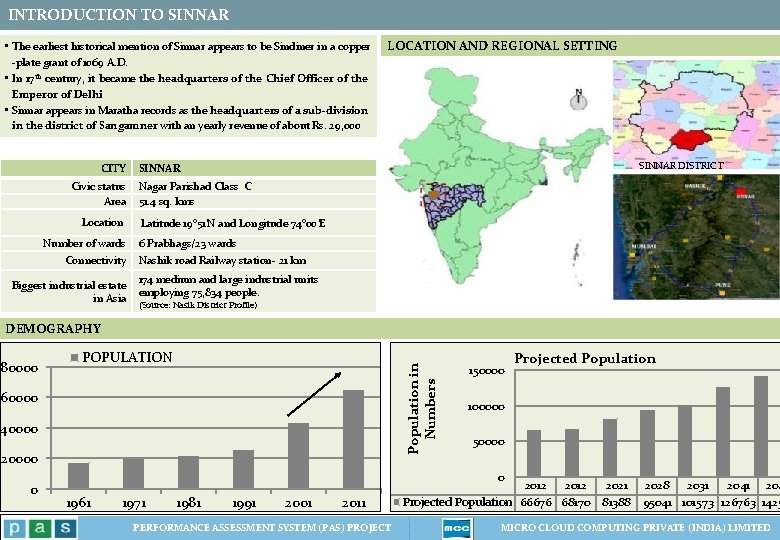Select the 2011 population bar

point(354,440)
